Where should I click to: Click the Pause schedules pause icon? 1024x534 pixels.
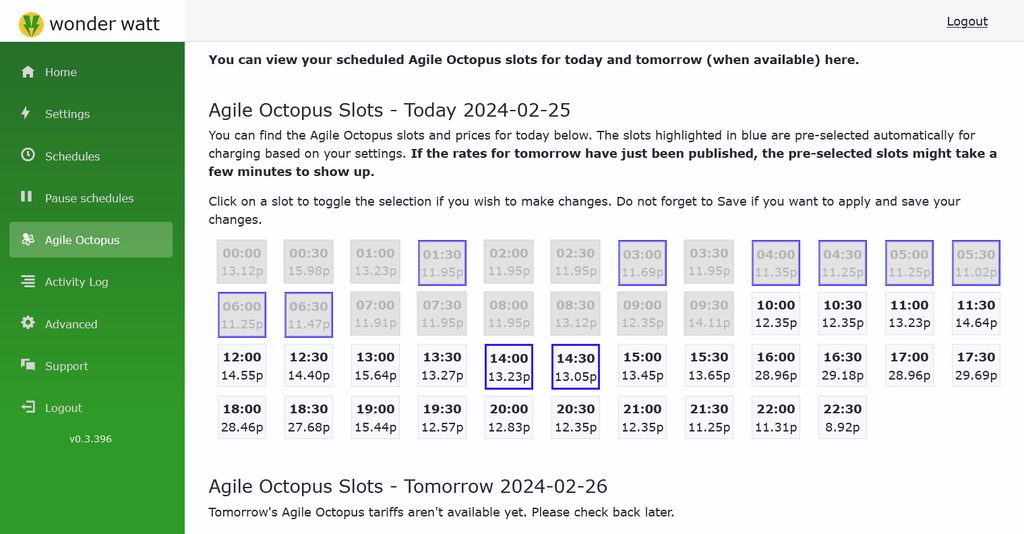pyautogui.click(x=27, y=197)
